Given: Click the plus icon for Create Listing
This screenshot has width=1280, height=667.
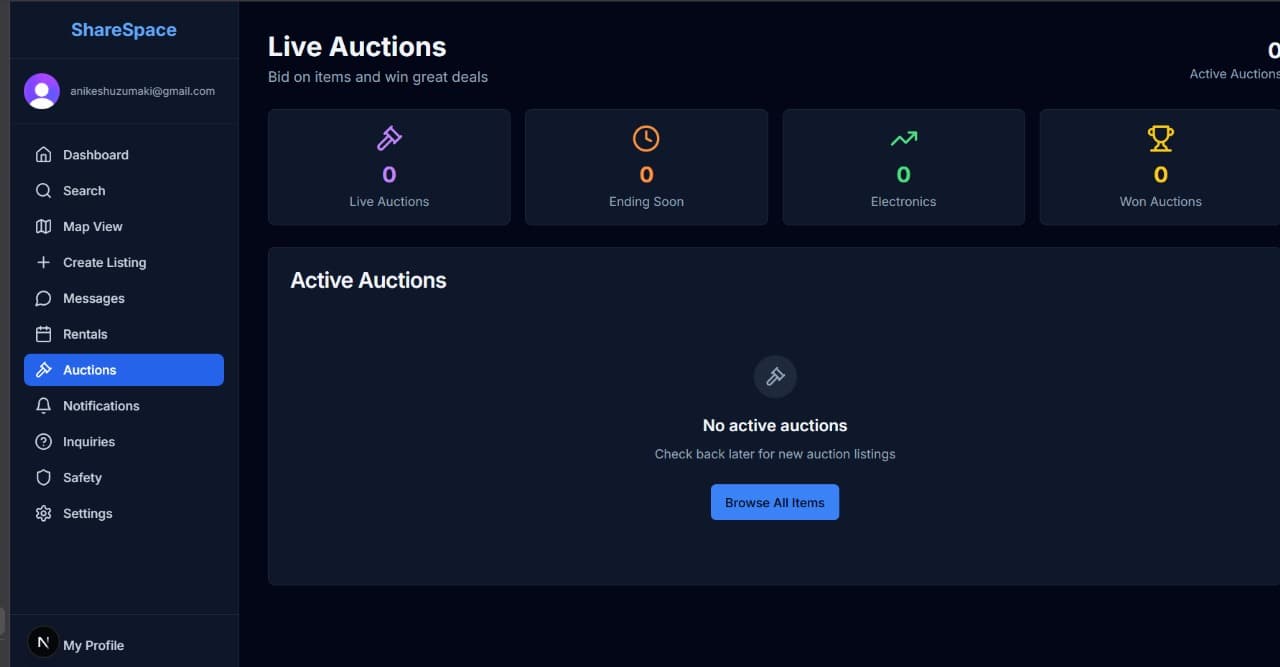Looking at the screenshot, I should pos(43,263).
